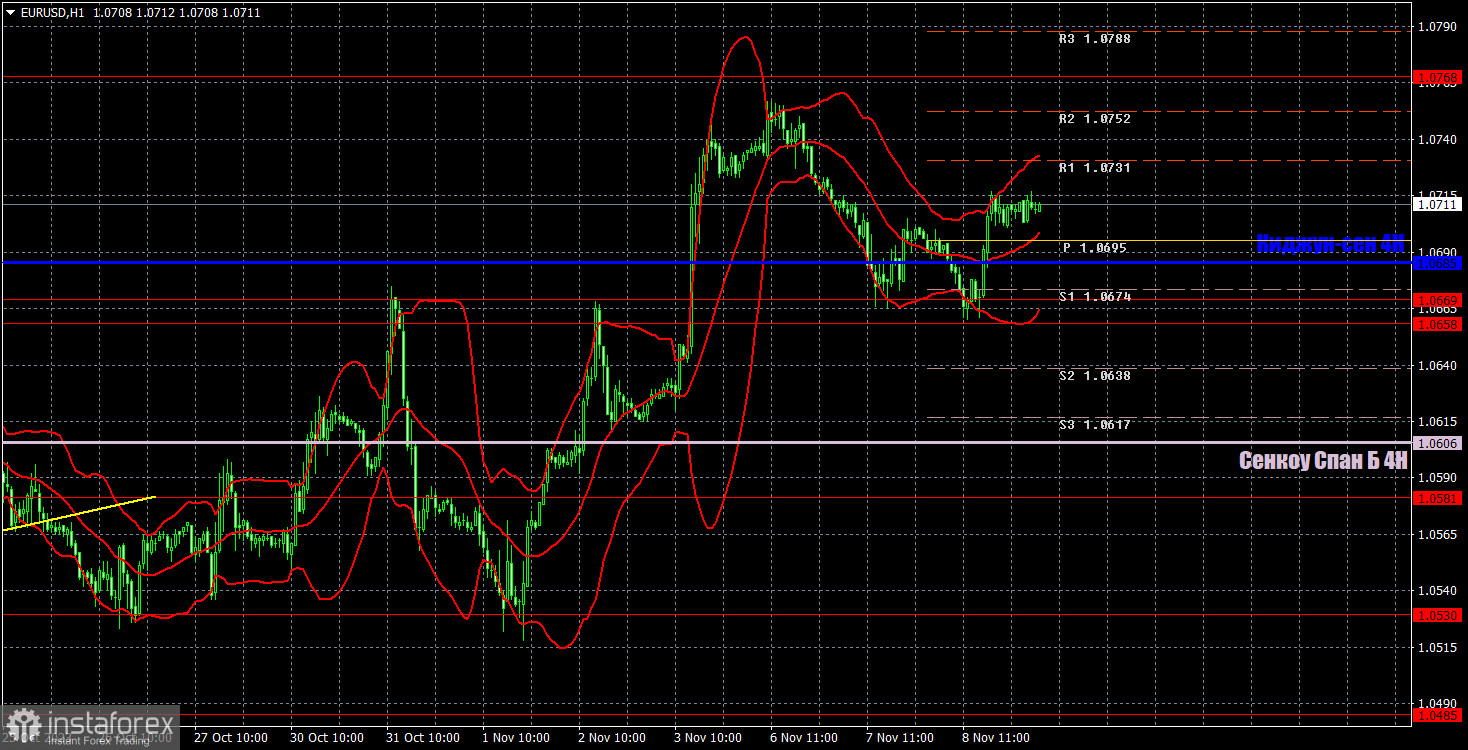
Task: Select the blue Kijun-sen price tag 1.0685
Action: pyautogui.click(x=1438, y=263)
